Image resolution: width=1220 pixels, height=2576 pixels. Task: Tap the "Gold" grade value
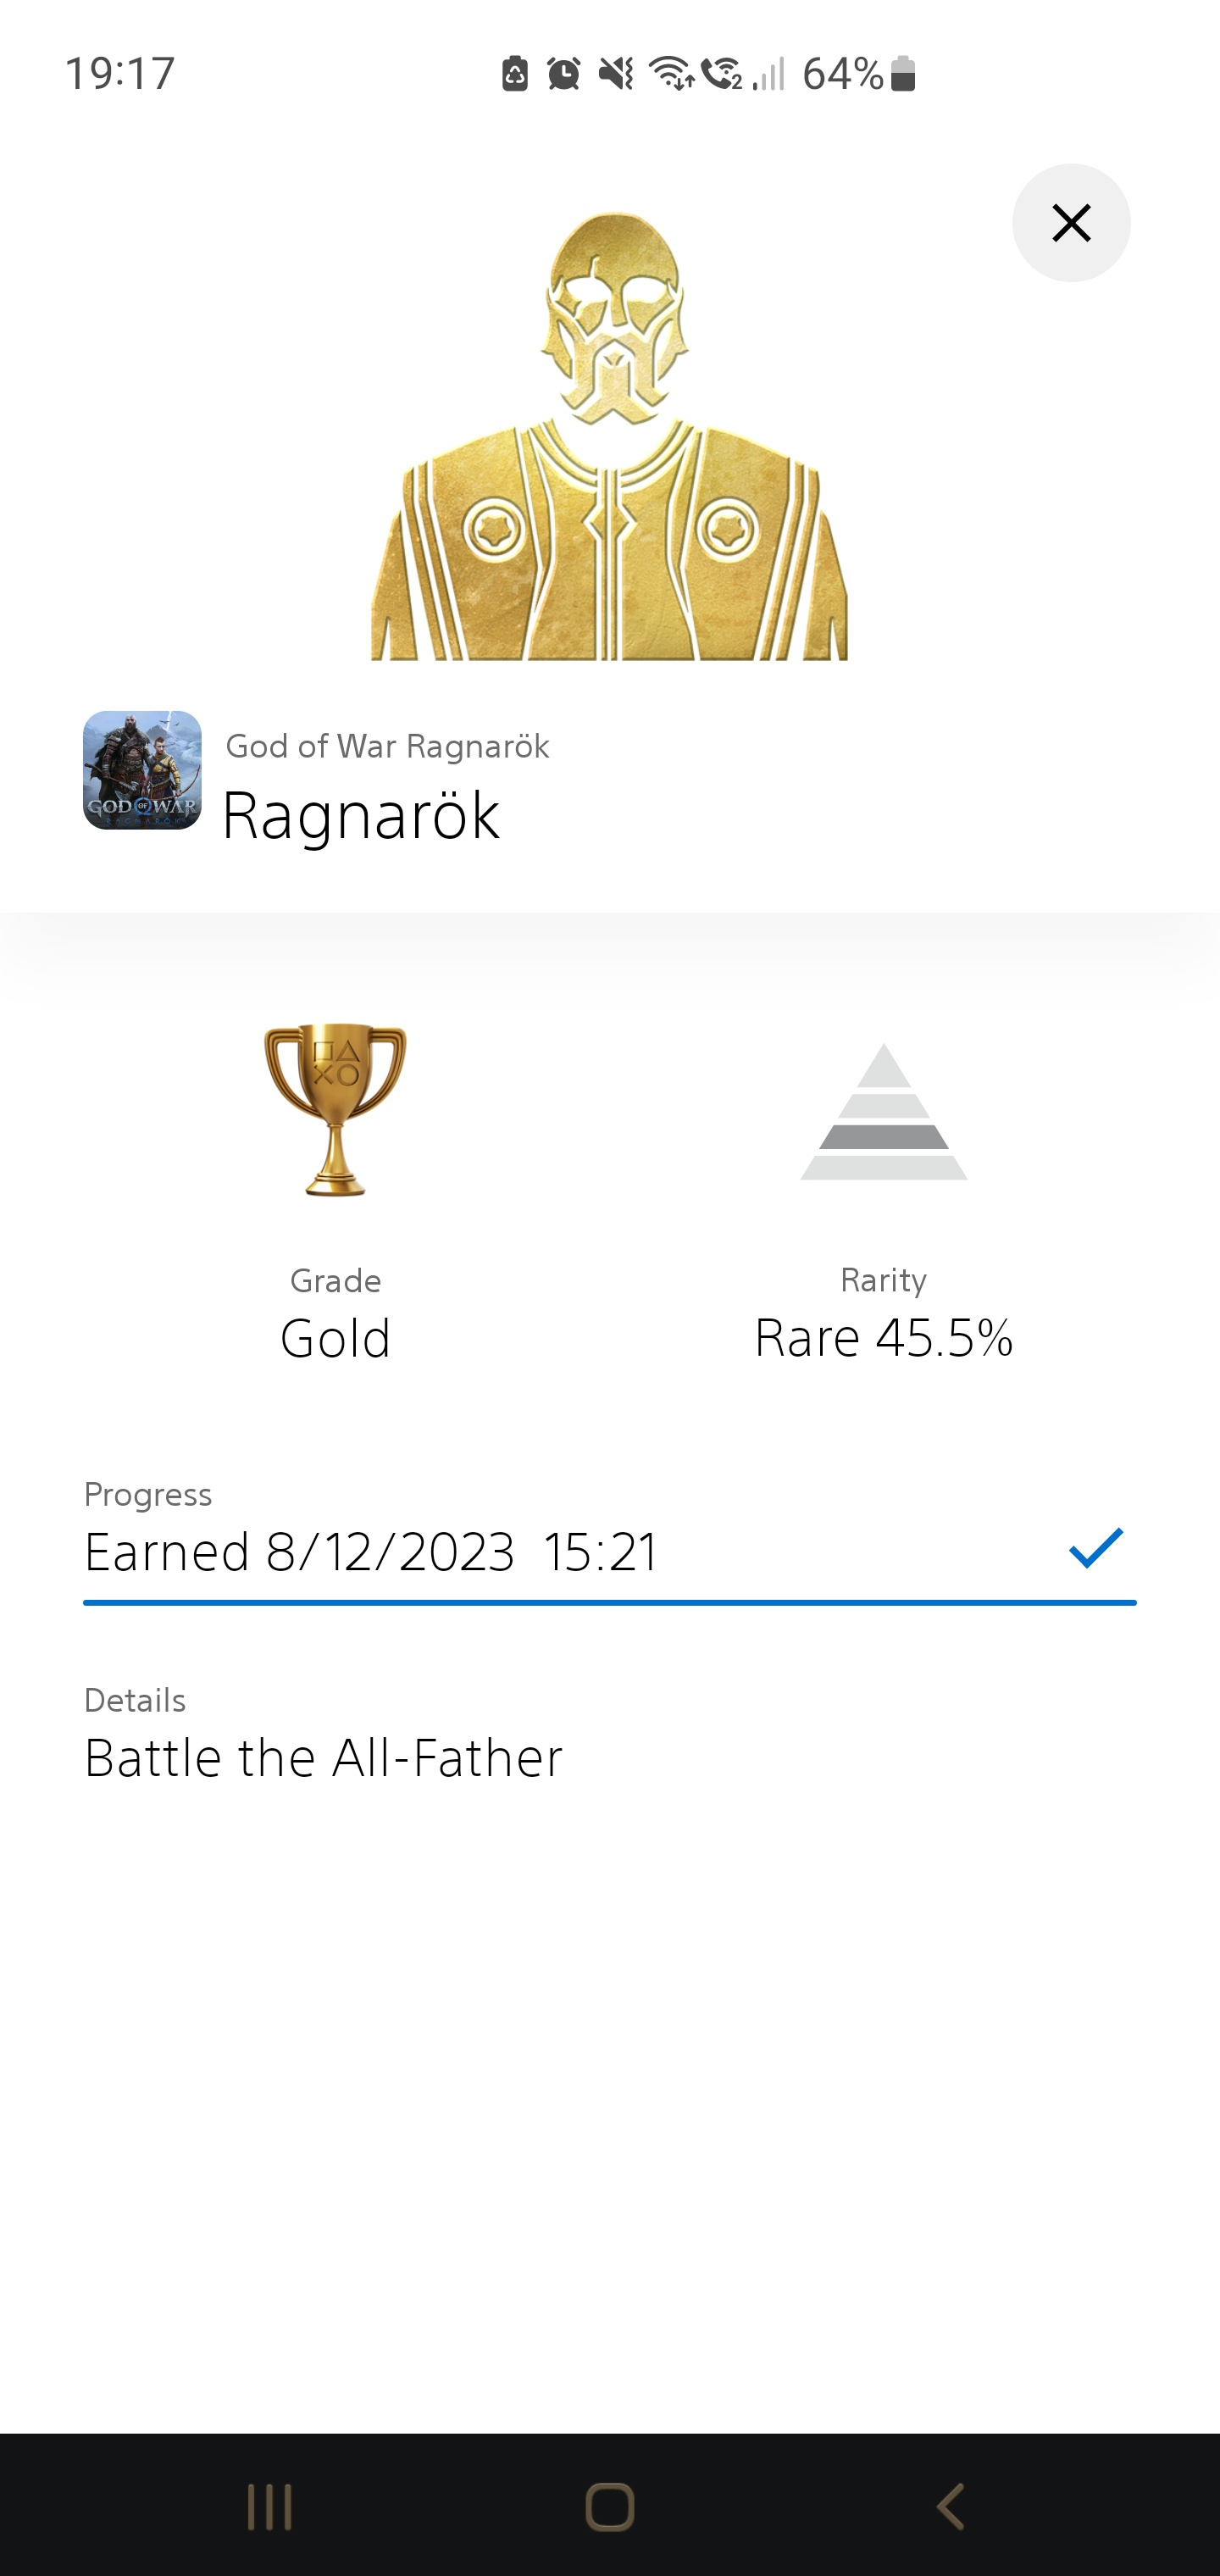point(335,1338)
